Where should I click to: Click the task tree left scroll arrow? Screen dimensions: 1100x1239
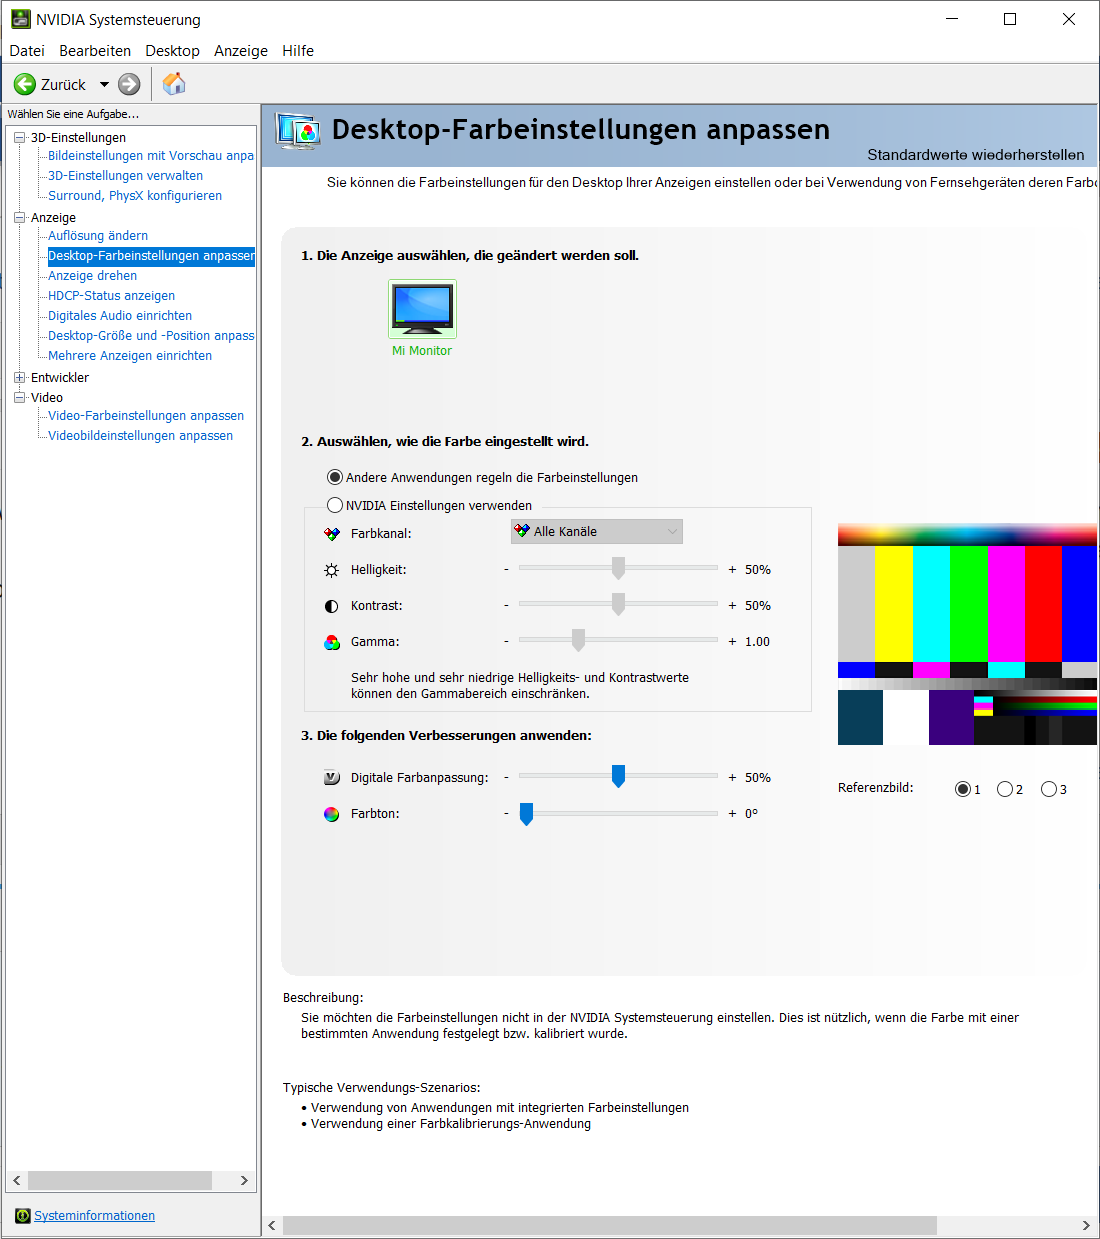(x=17, y=1181)
